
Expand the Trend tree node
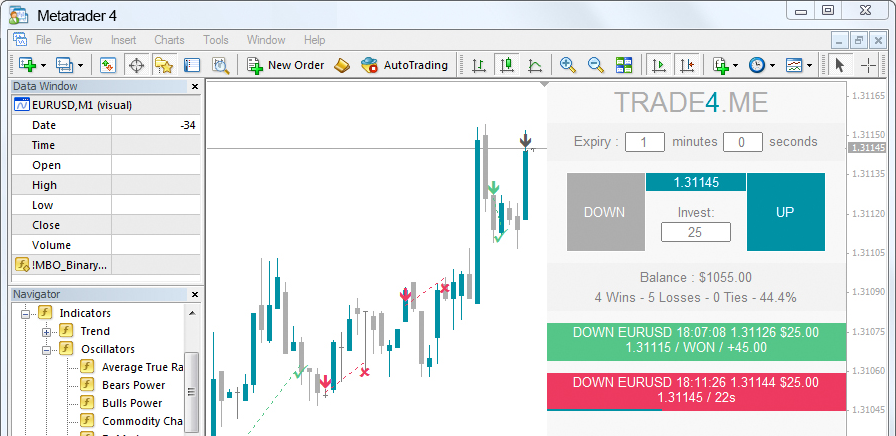pos(47,331)
